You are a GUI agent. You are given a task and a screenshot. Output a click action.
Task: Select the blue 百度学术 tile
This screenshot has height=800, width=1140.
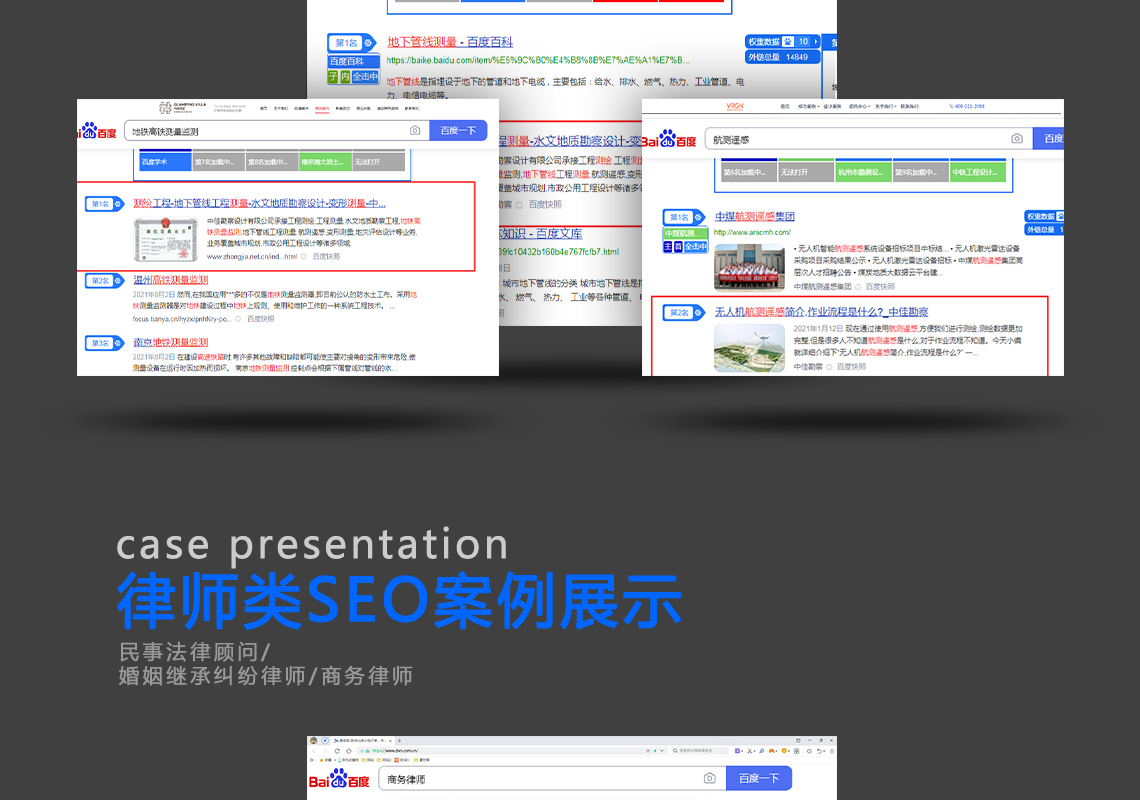160,161
